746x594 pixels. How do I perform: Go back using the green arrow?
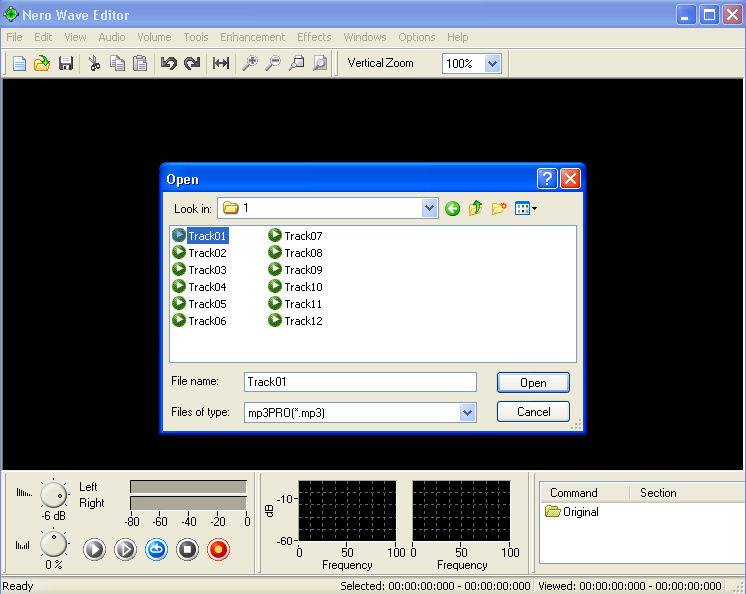click(x=453, y=208)
